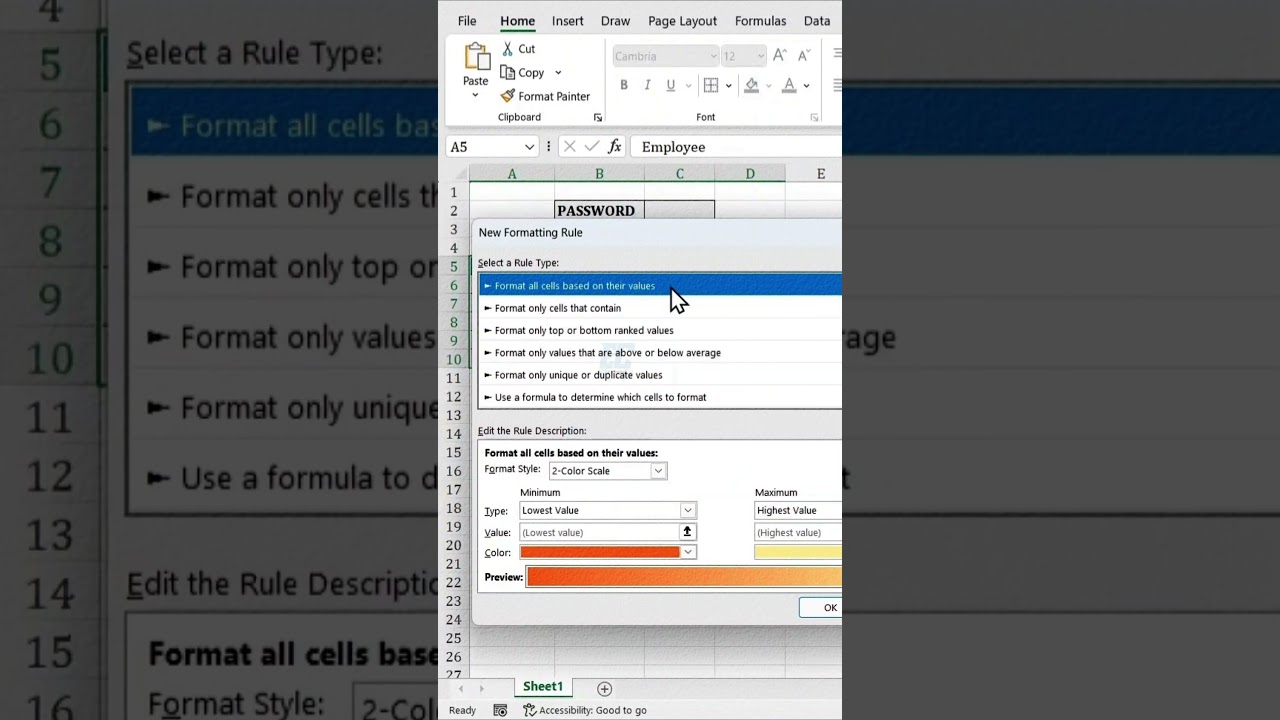1280x720 pixels.
Task: Toggle underline formatting
Action: [x=670, y=85]
